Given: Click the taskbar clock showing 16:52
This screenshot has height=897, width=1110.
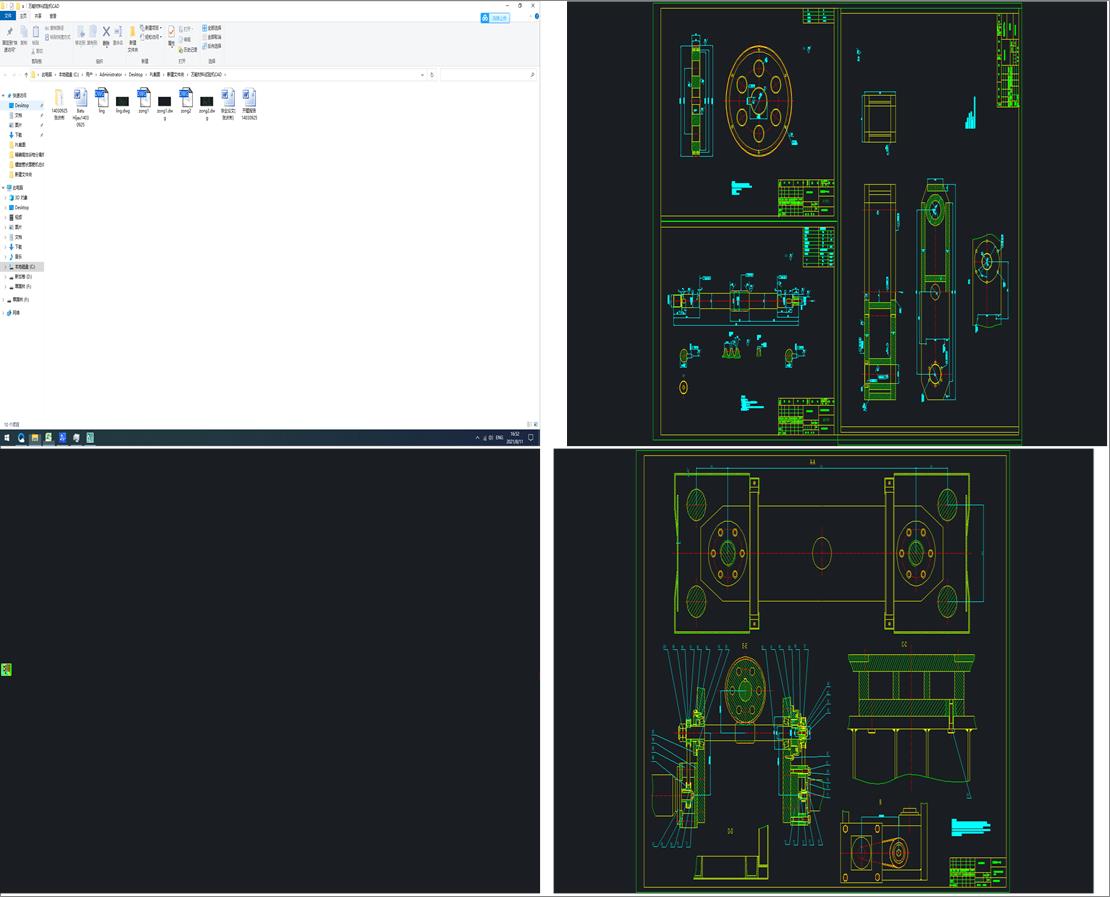Looking at the screenshot, I should [515, 438].
